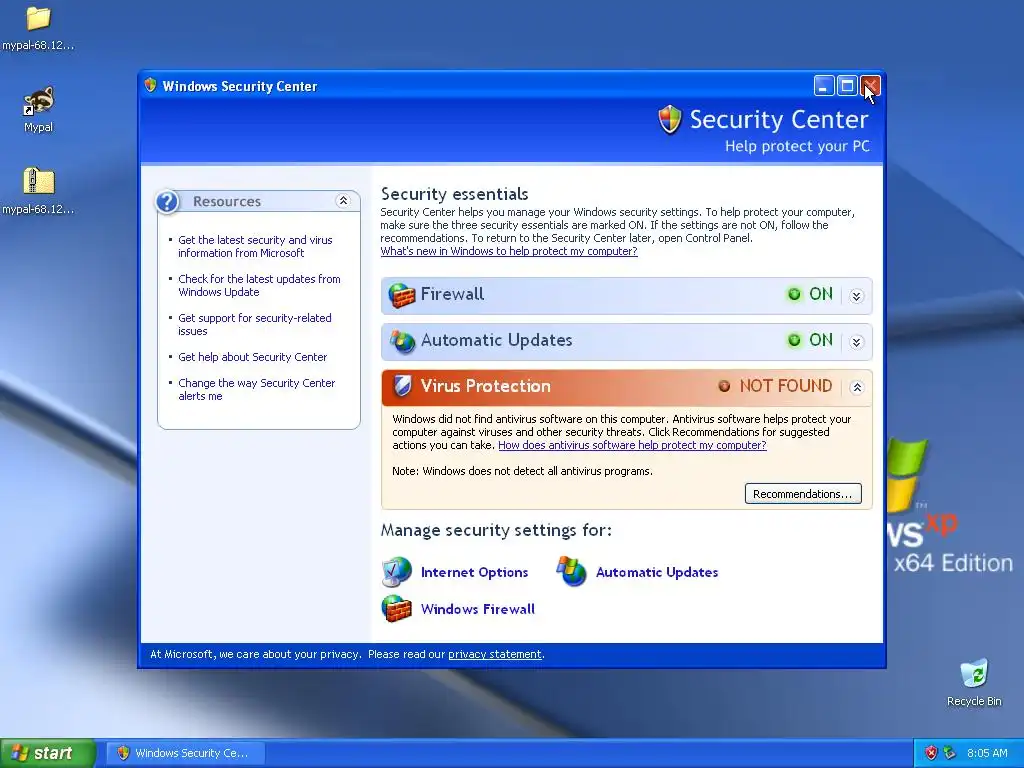This screenshot has height=768, width=1024.
Task: Click the Automatic Updates globe icon in essentials
Action: (402, 341)
